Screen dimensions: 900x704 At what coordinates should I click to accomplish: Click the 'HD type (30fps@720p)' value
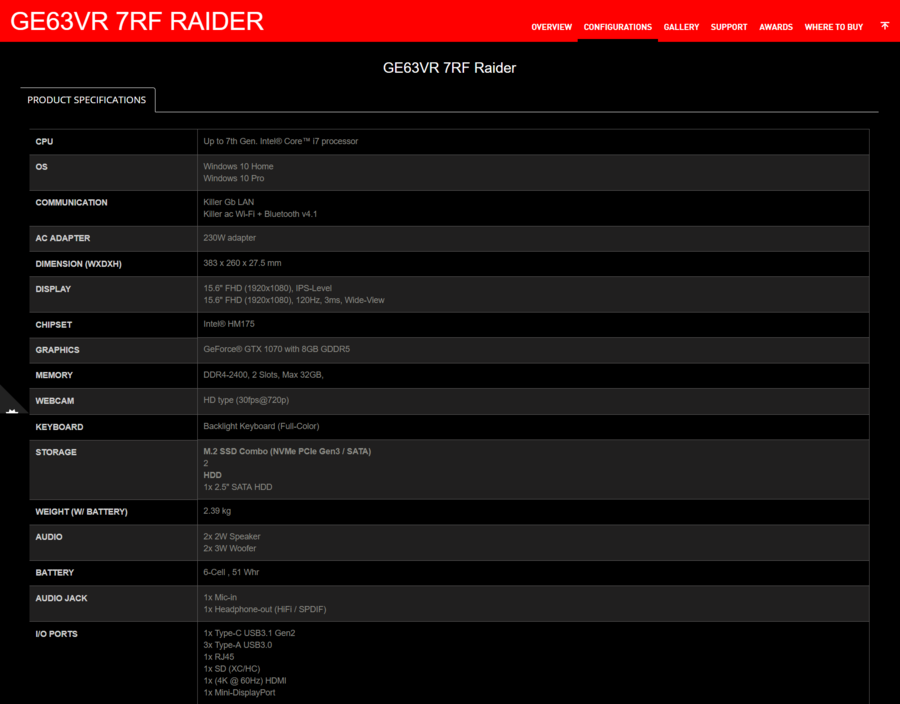(x=246, y=400)
